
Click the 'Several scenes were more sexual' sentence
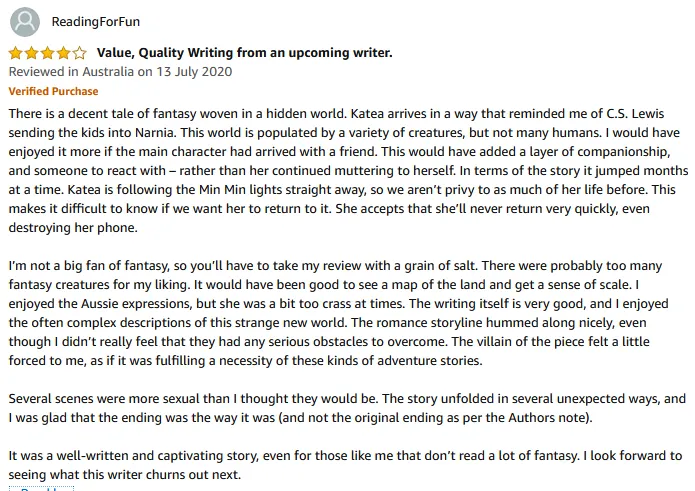[193, 399]
